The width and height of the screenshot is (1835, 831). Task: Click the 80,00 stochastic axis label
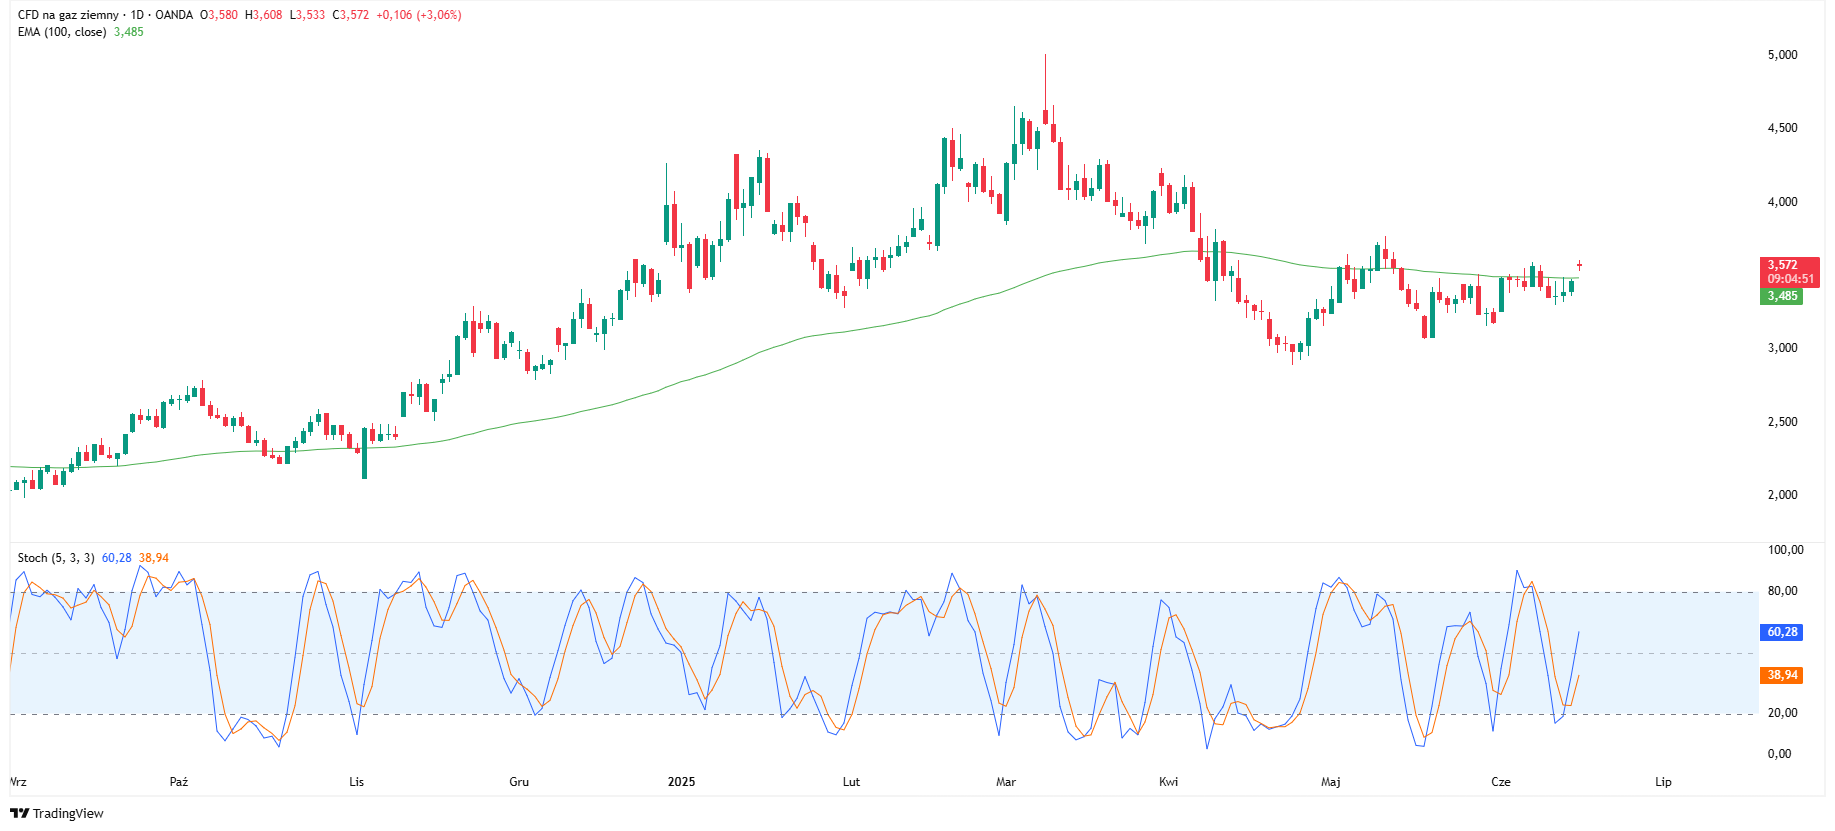click(1783, 591)
